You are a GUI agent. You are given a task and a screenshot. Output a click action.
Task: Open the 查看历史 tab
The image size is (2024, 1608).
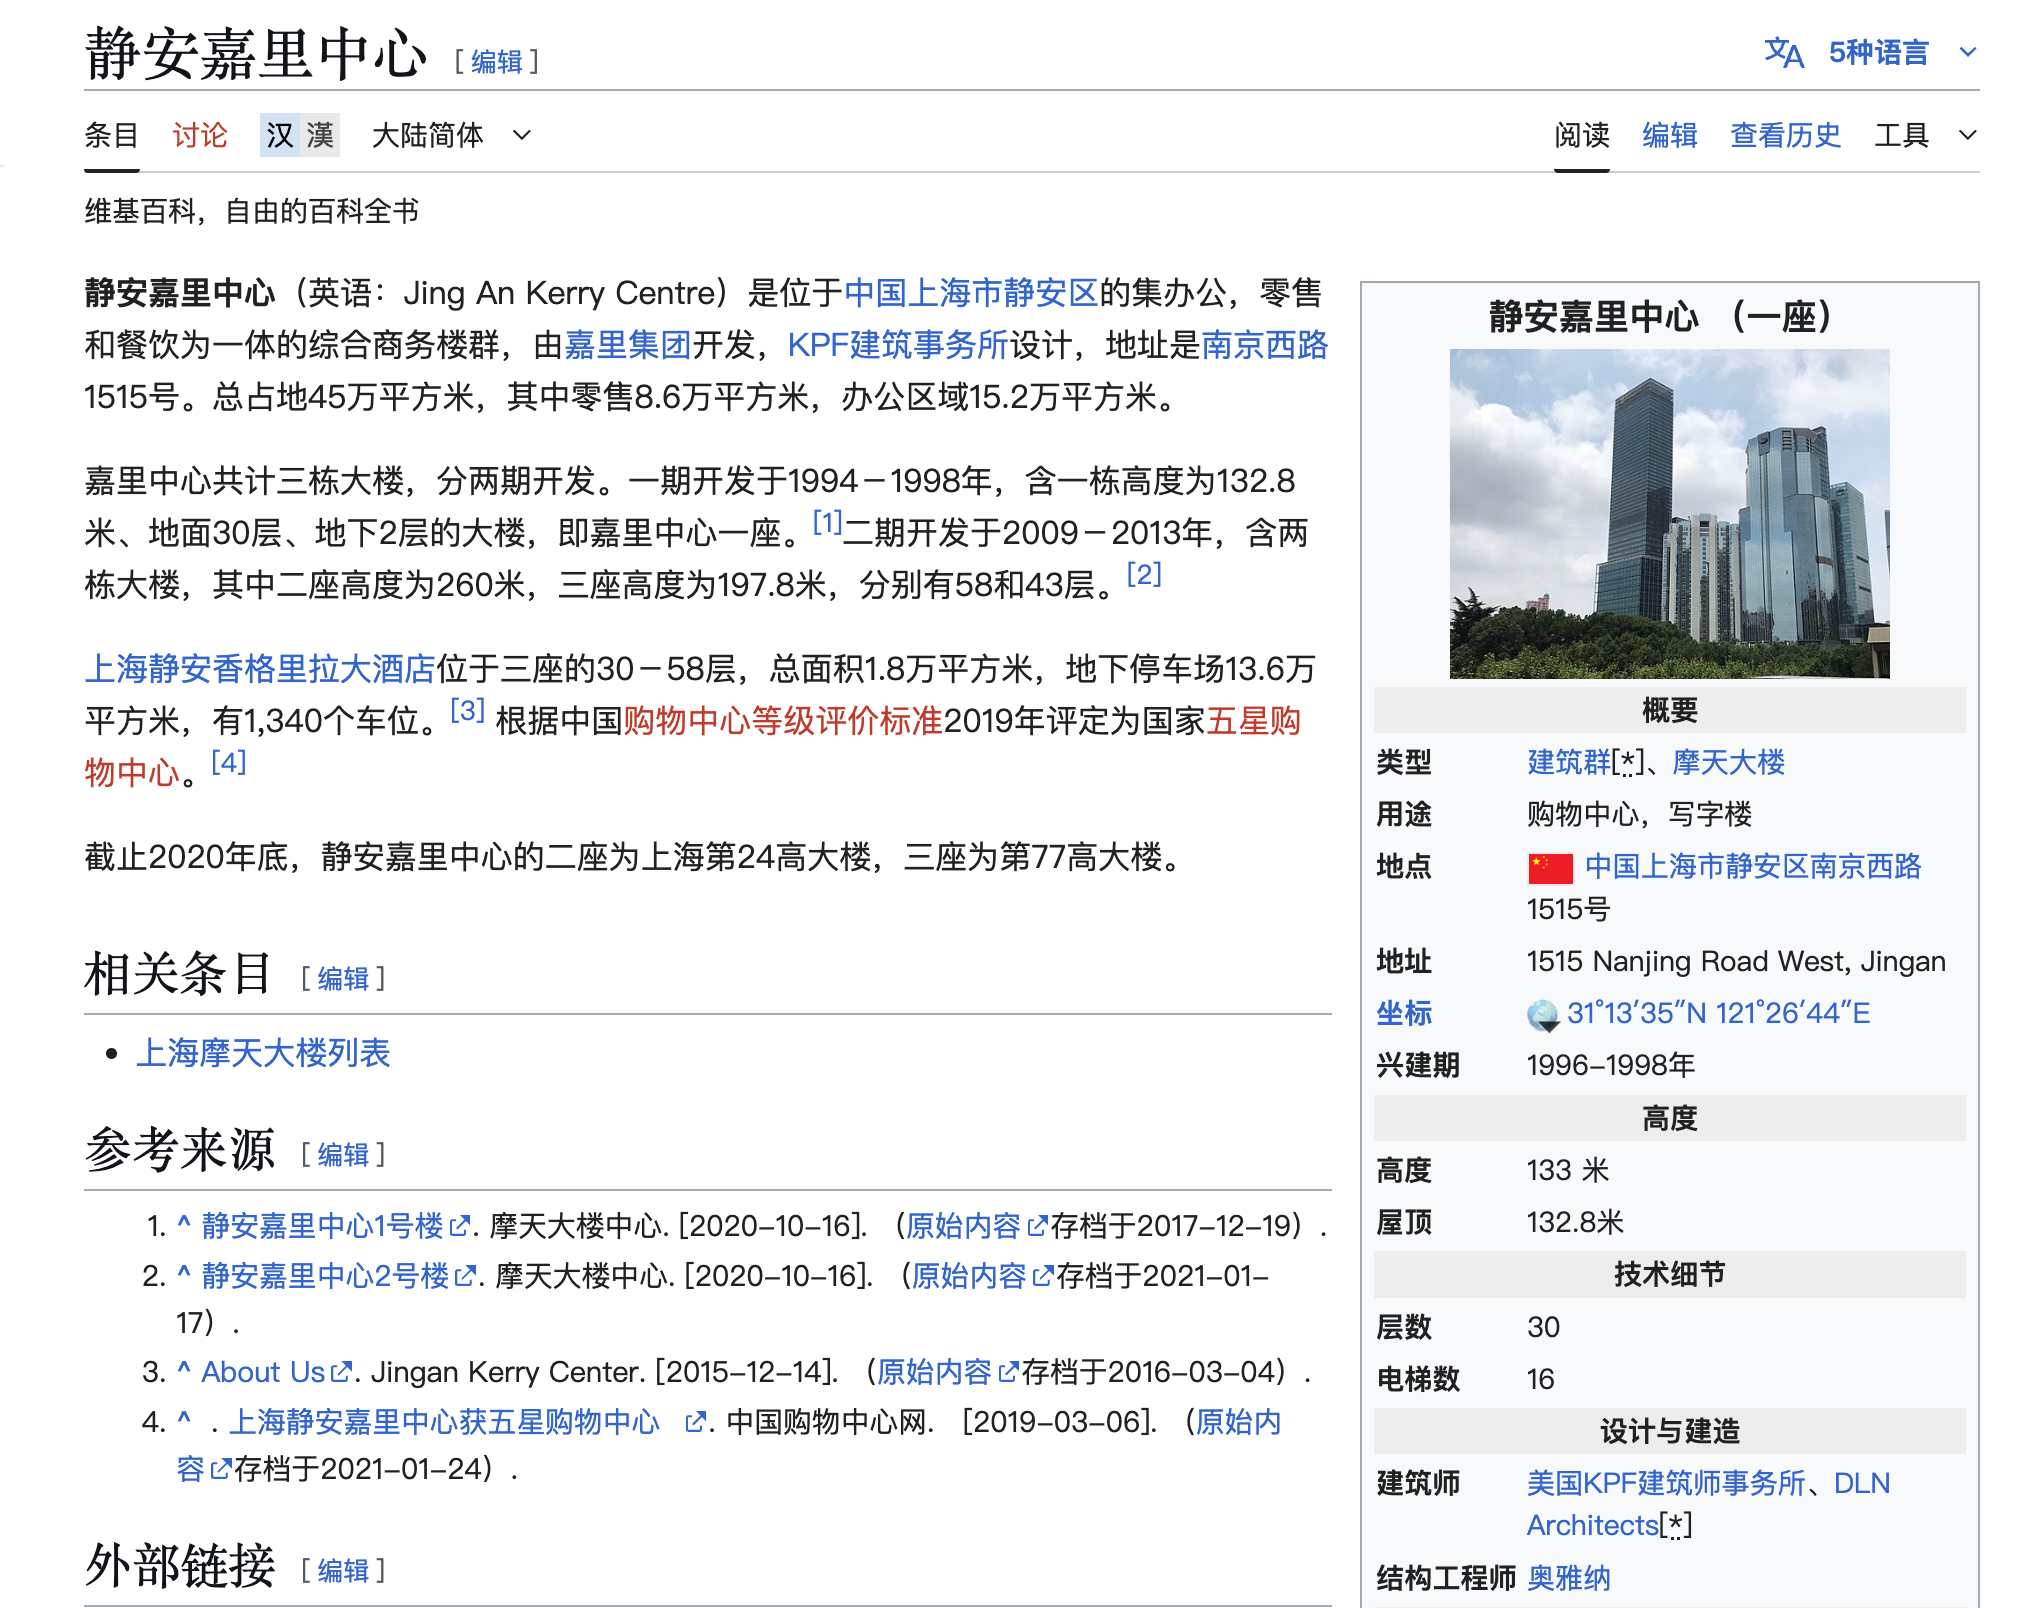click(1786, 135)
